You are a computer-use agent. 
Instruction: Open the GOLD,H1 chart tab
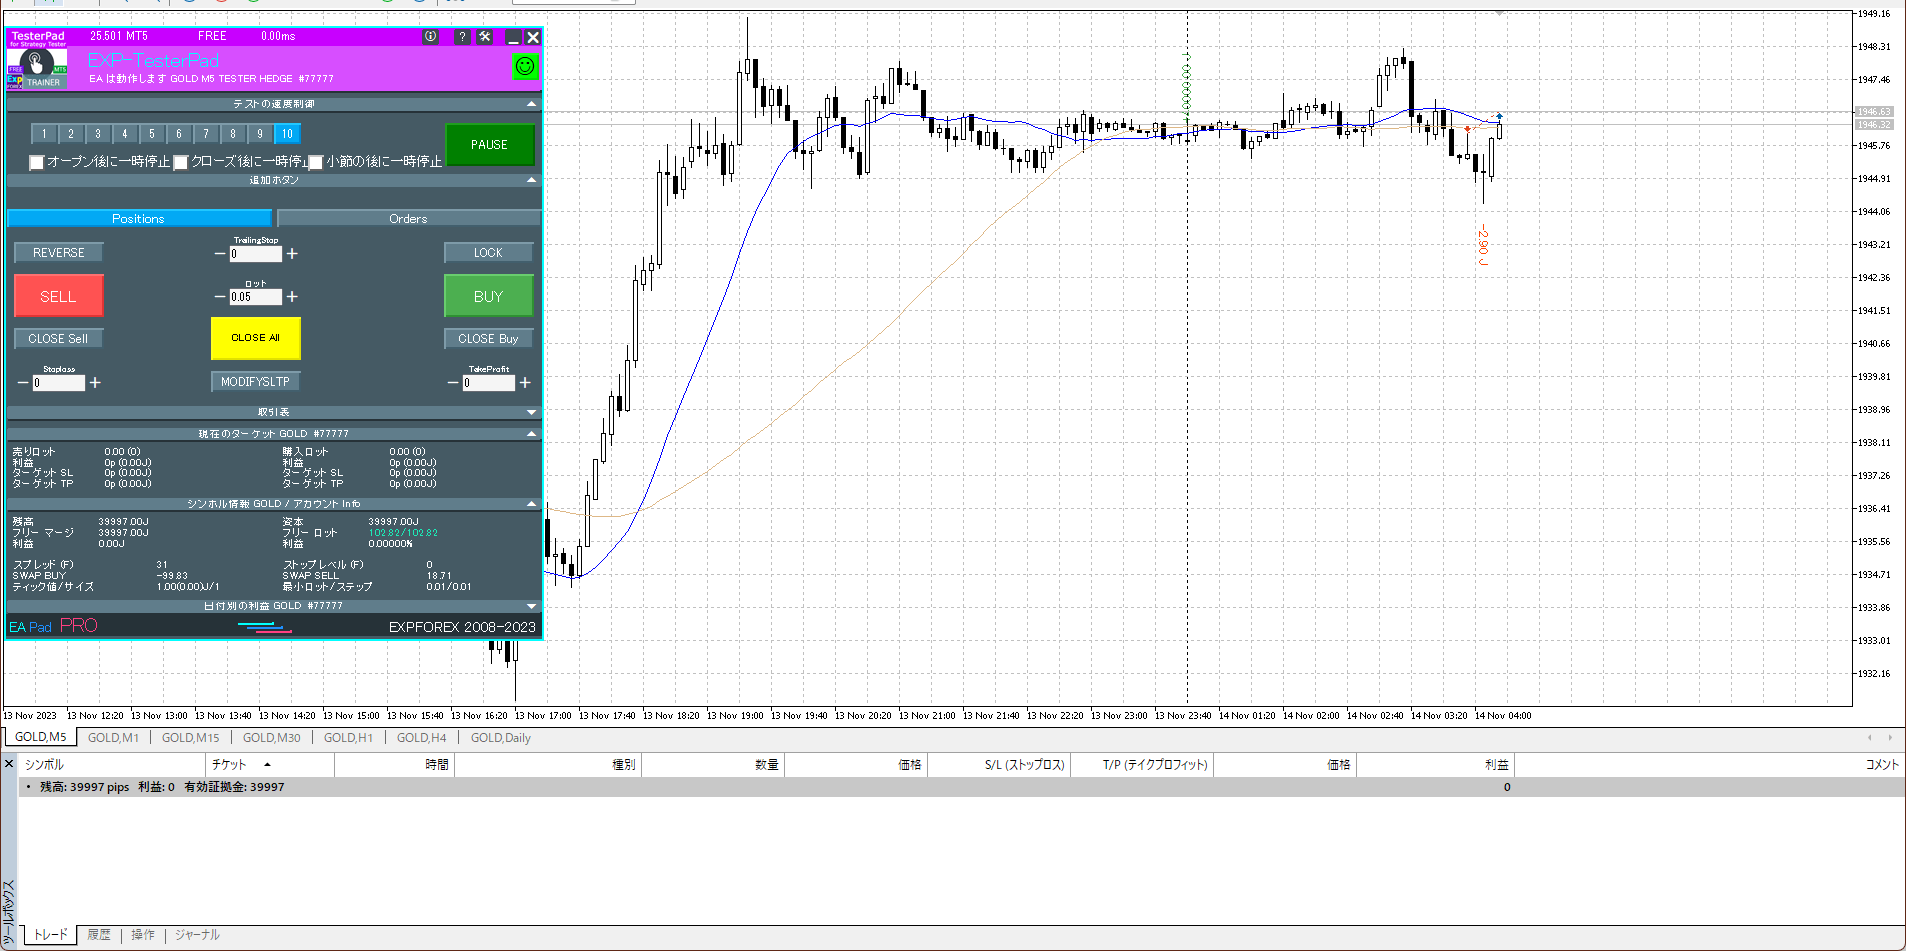(x=348, y=738)
